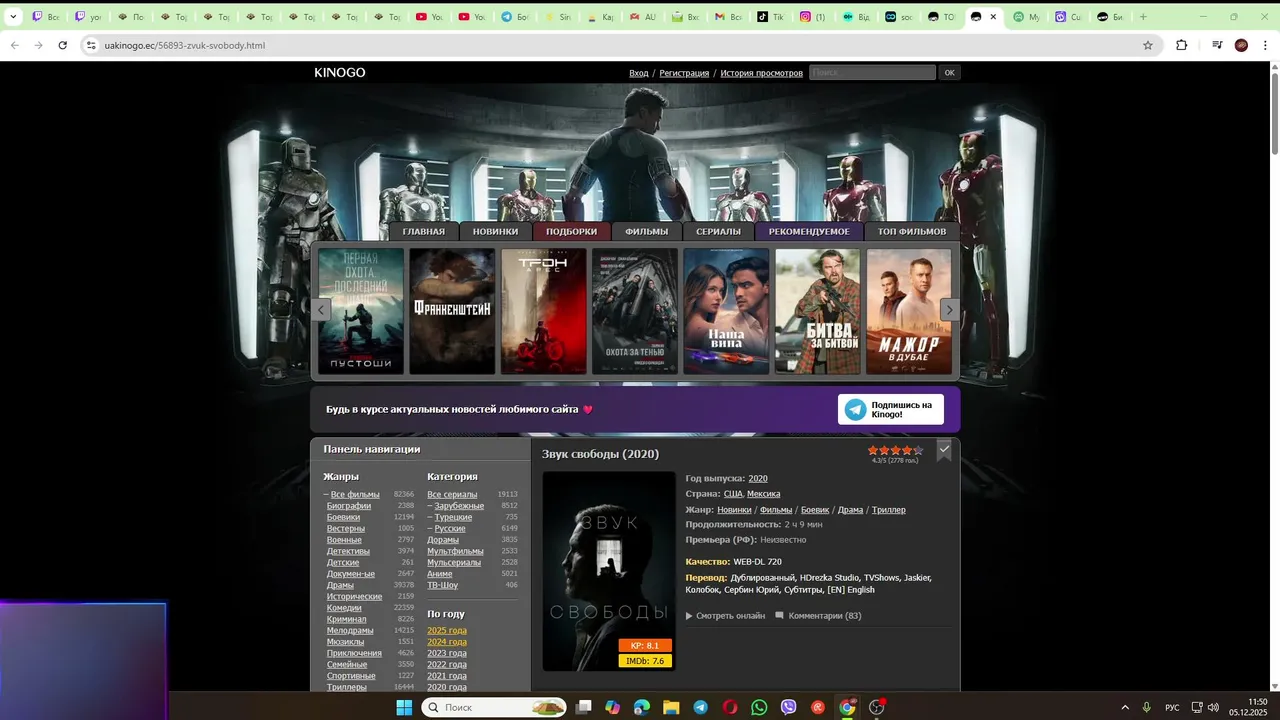Image resolution: width=1280 pixels, height=720 pixels.
Task: Focus the site search field
Action: pos(872,72)
